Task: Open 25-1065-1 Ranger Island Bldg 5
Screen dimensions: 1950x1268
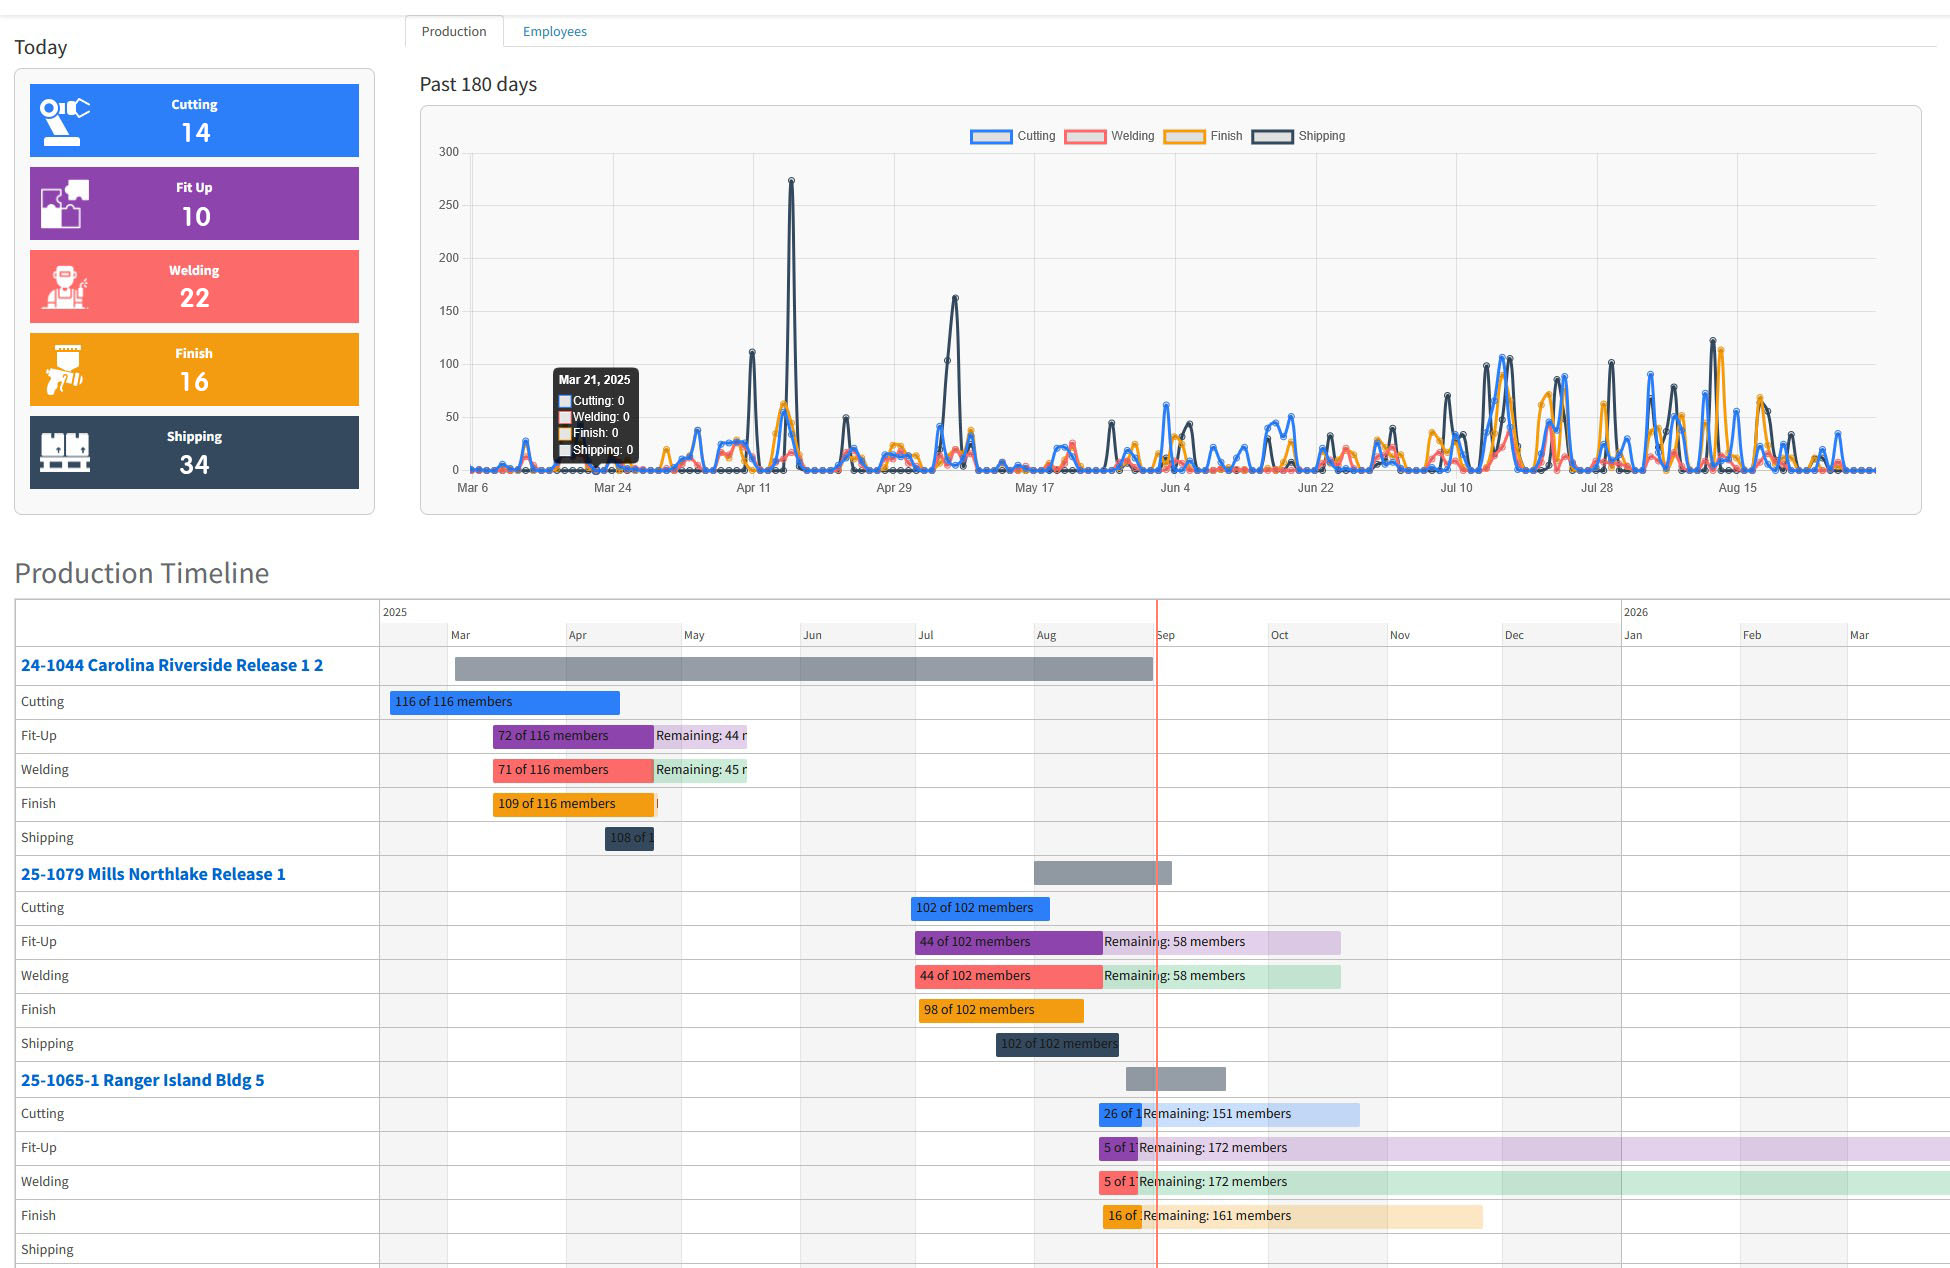Action: (142, 1080)
